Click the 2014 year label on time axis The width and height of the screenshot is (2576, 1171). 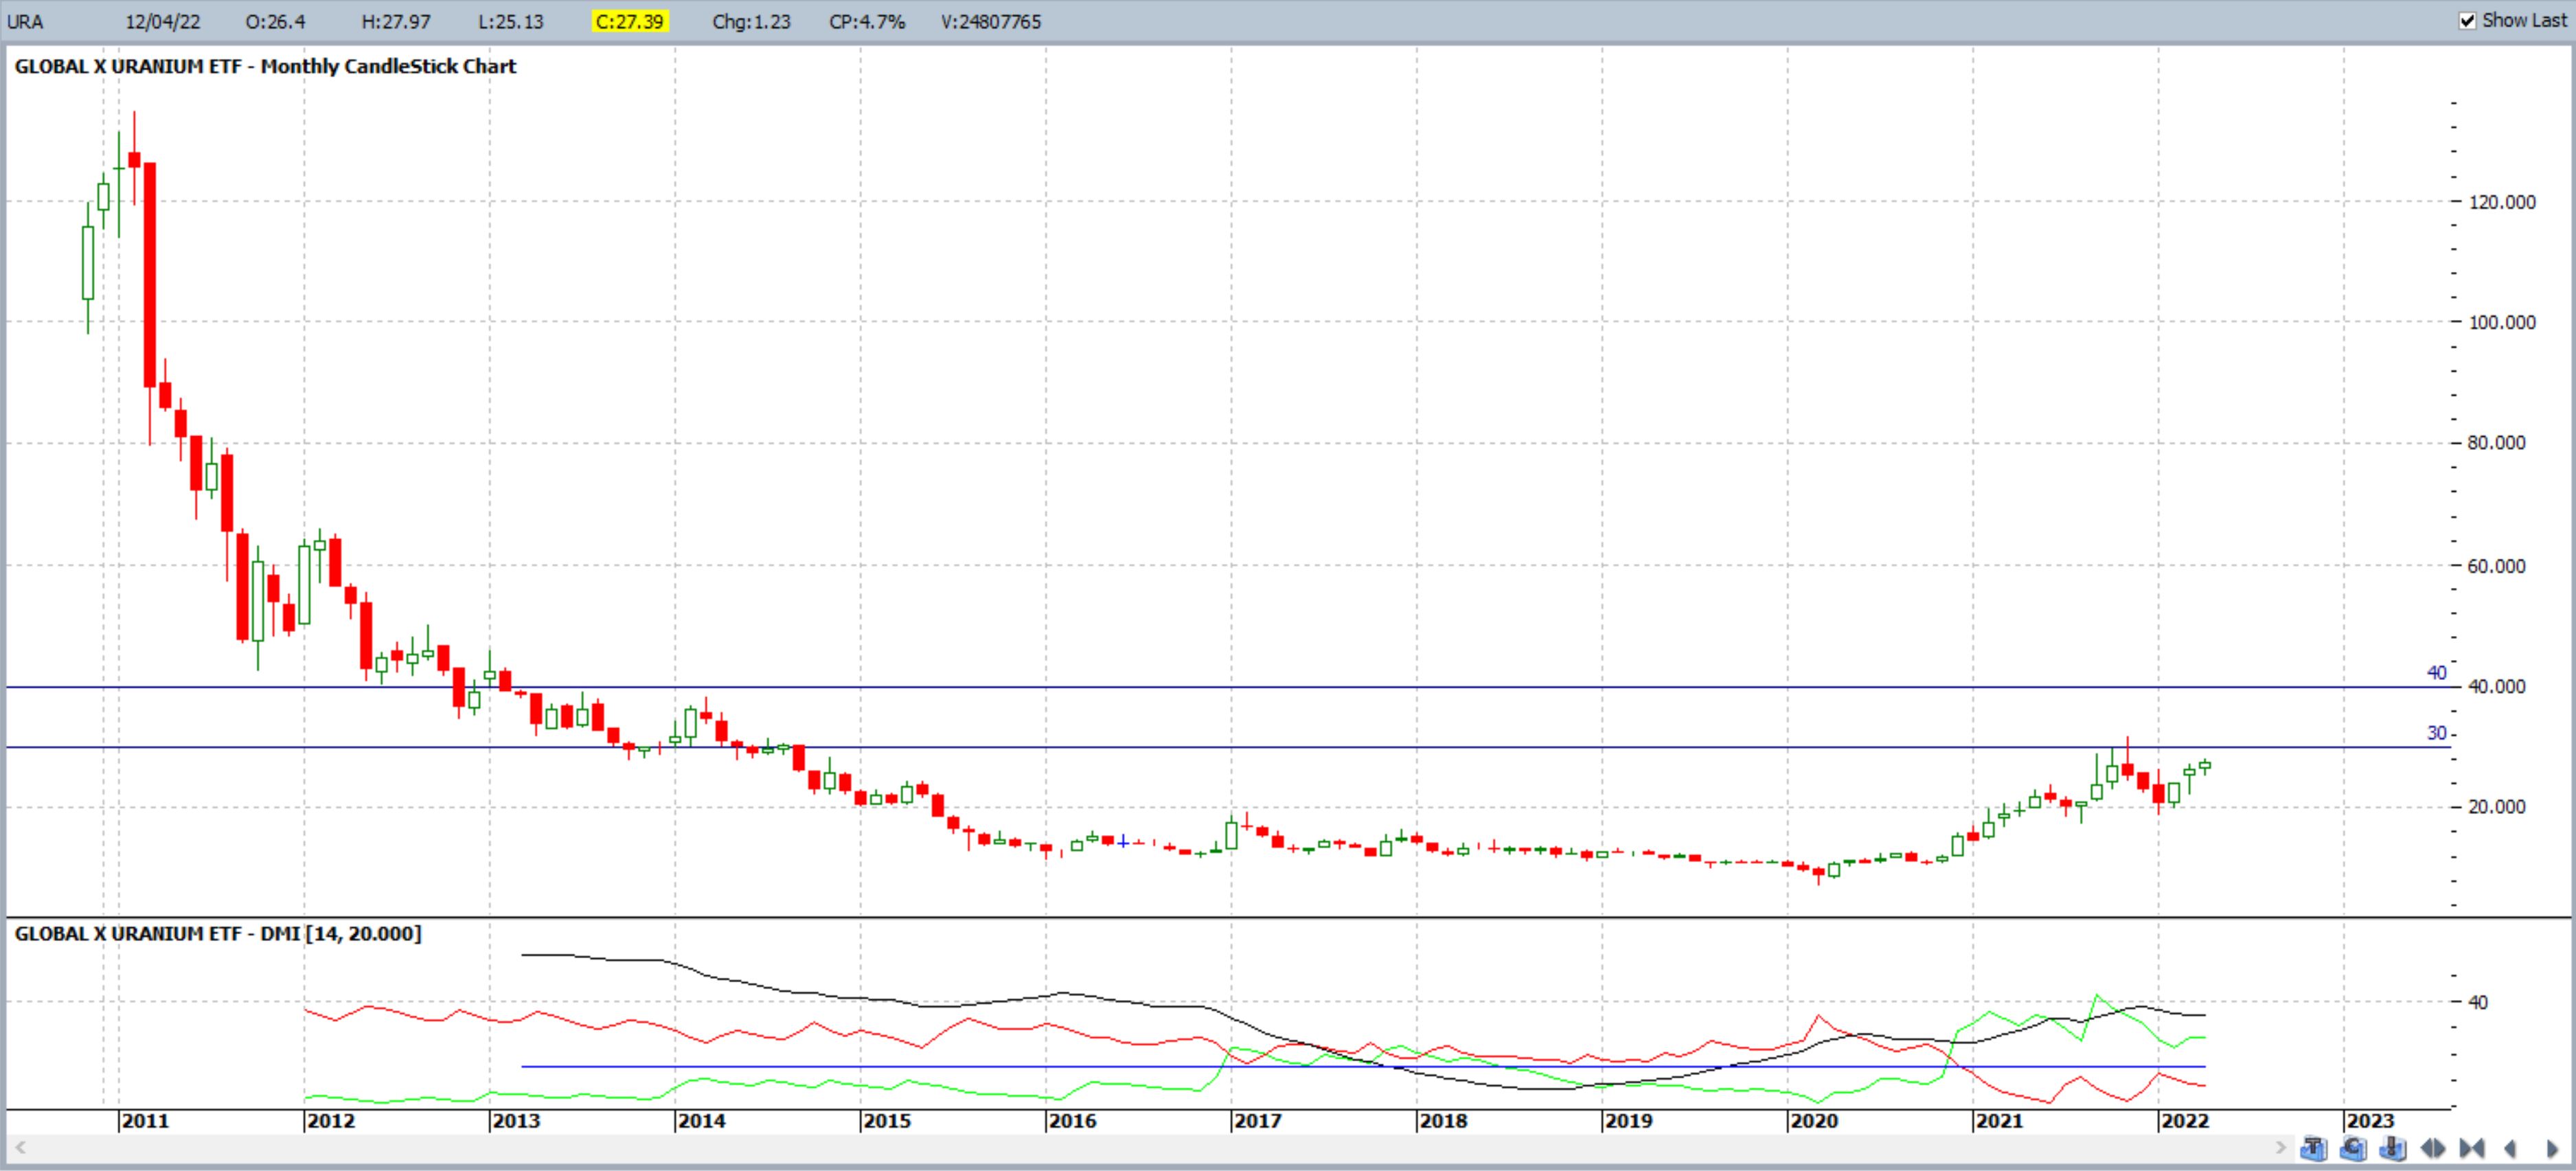click(702, 1121)
